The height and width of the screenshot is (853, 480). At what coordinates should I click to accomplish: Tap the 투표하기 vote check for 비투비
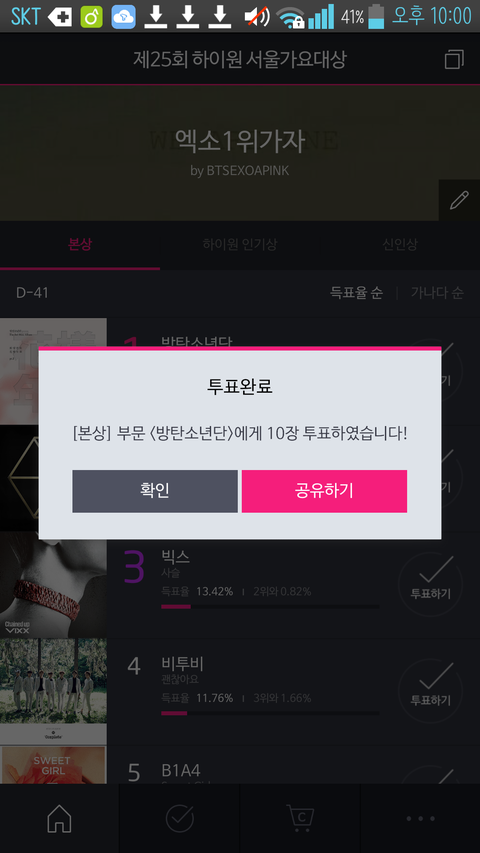[430, 690]
